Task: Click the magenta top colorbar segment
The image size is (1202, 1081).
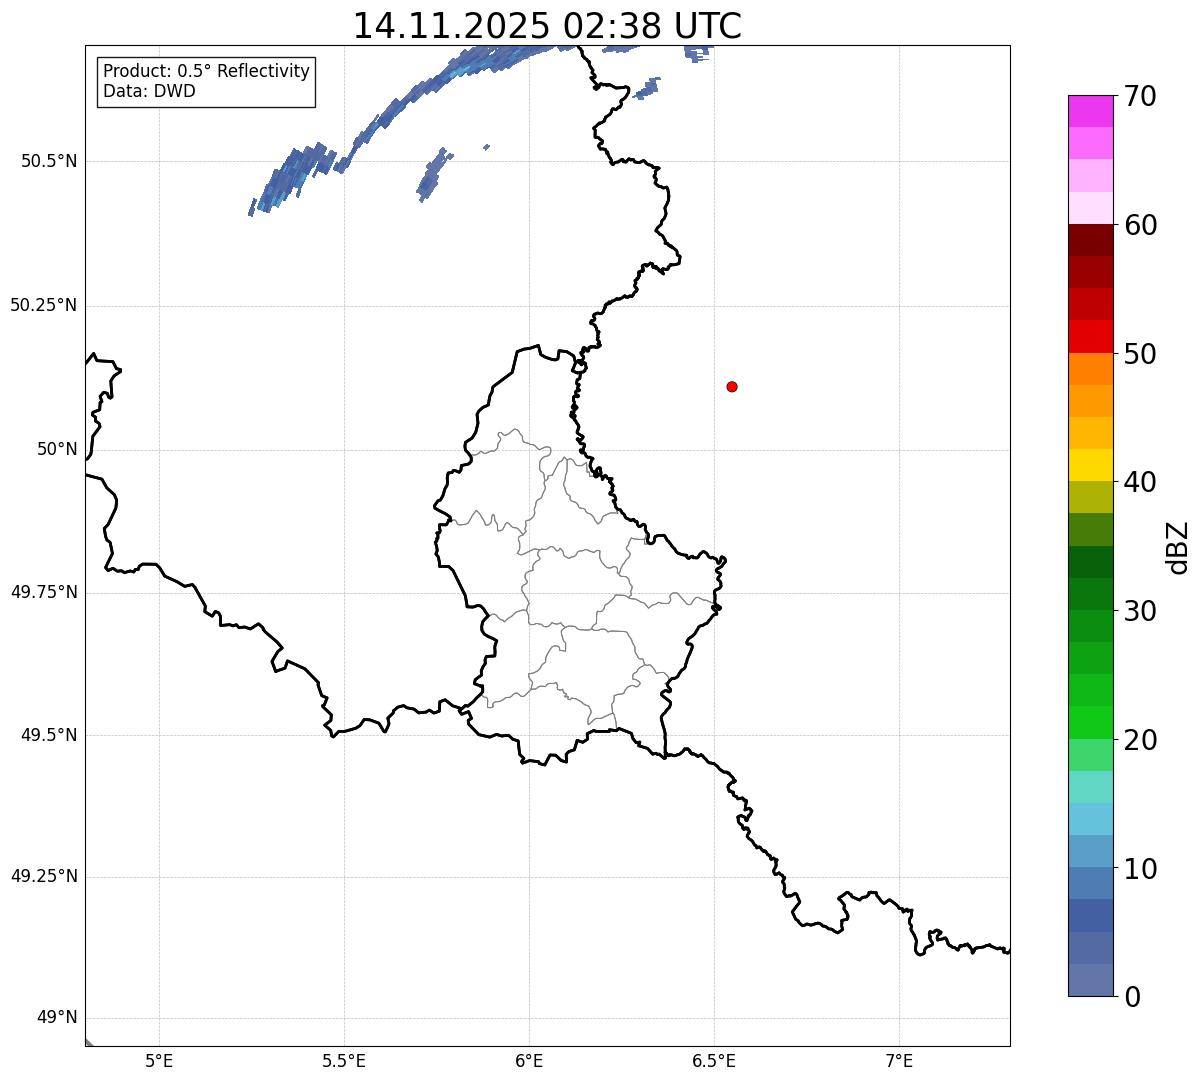Action: [1090, 111]
